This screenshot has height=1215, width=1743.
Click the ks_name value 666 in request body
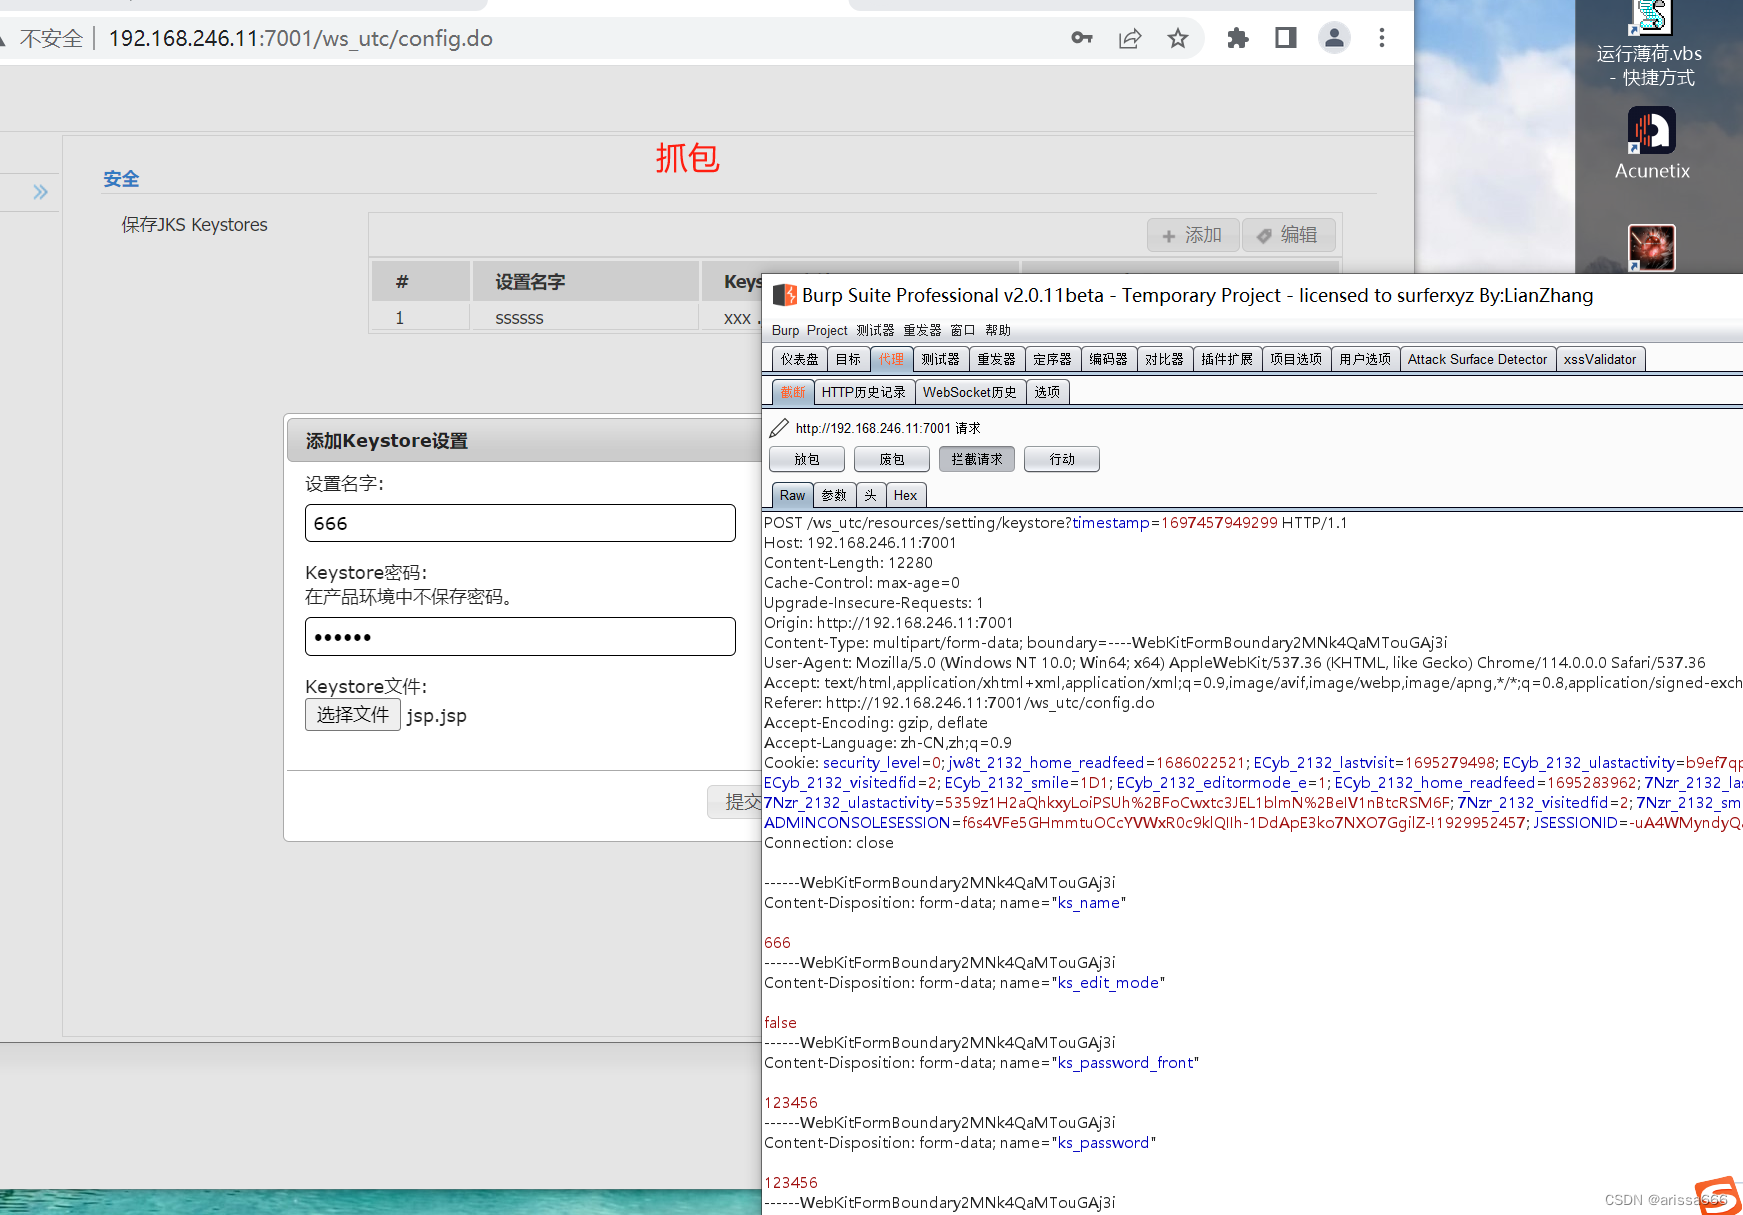pyautogui.click(x=777, y=943)
